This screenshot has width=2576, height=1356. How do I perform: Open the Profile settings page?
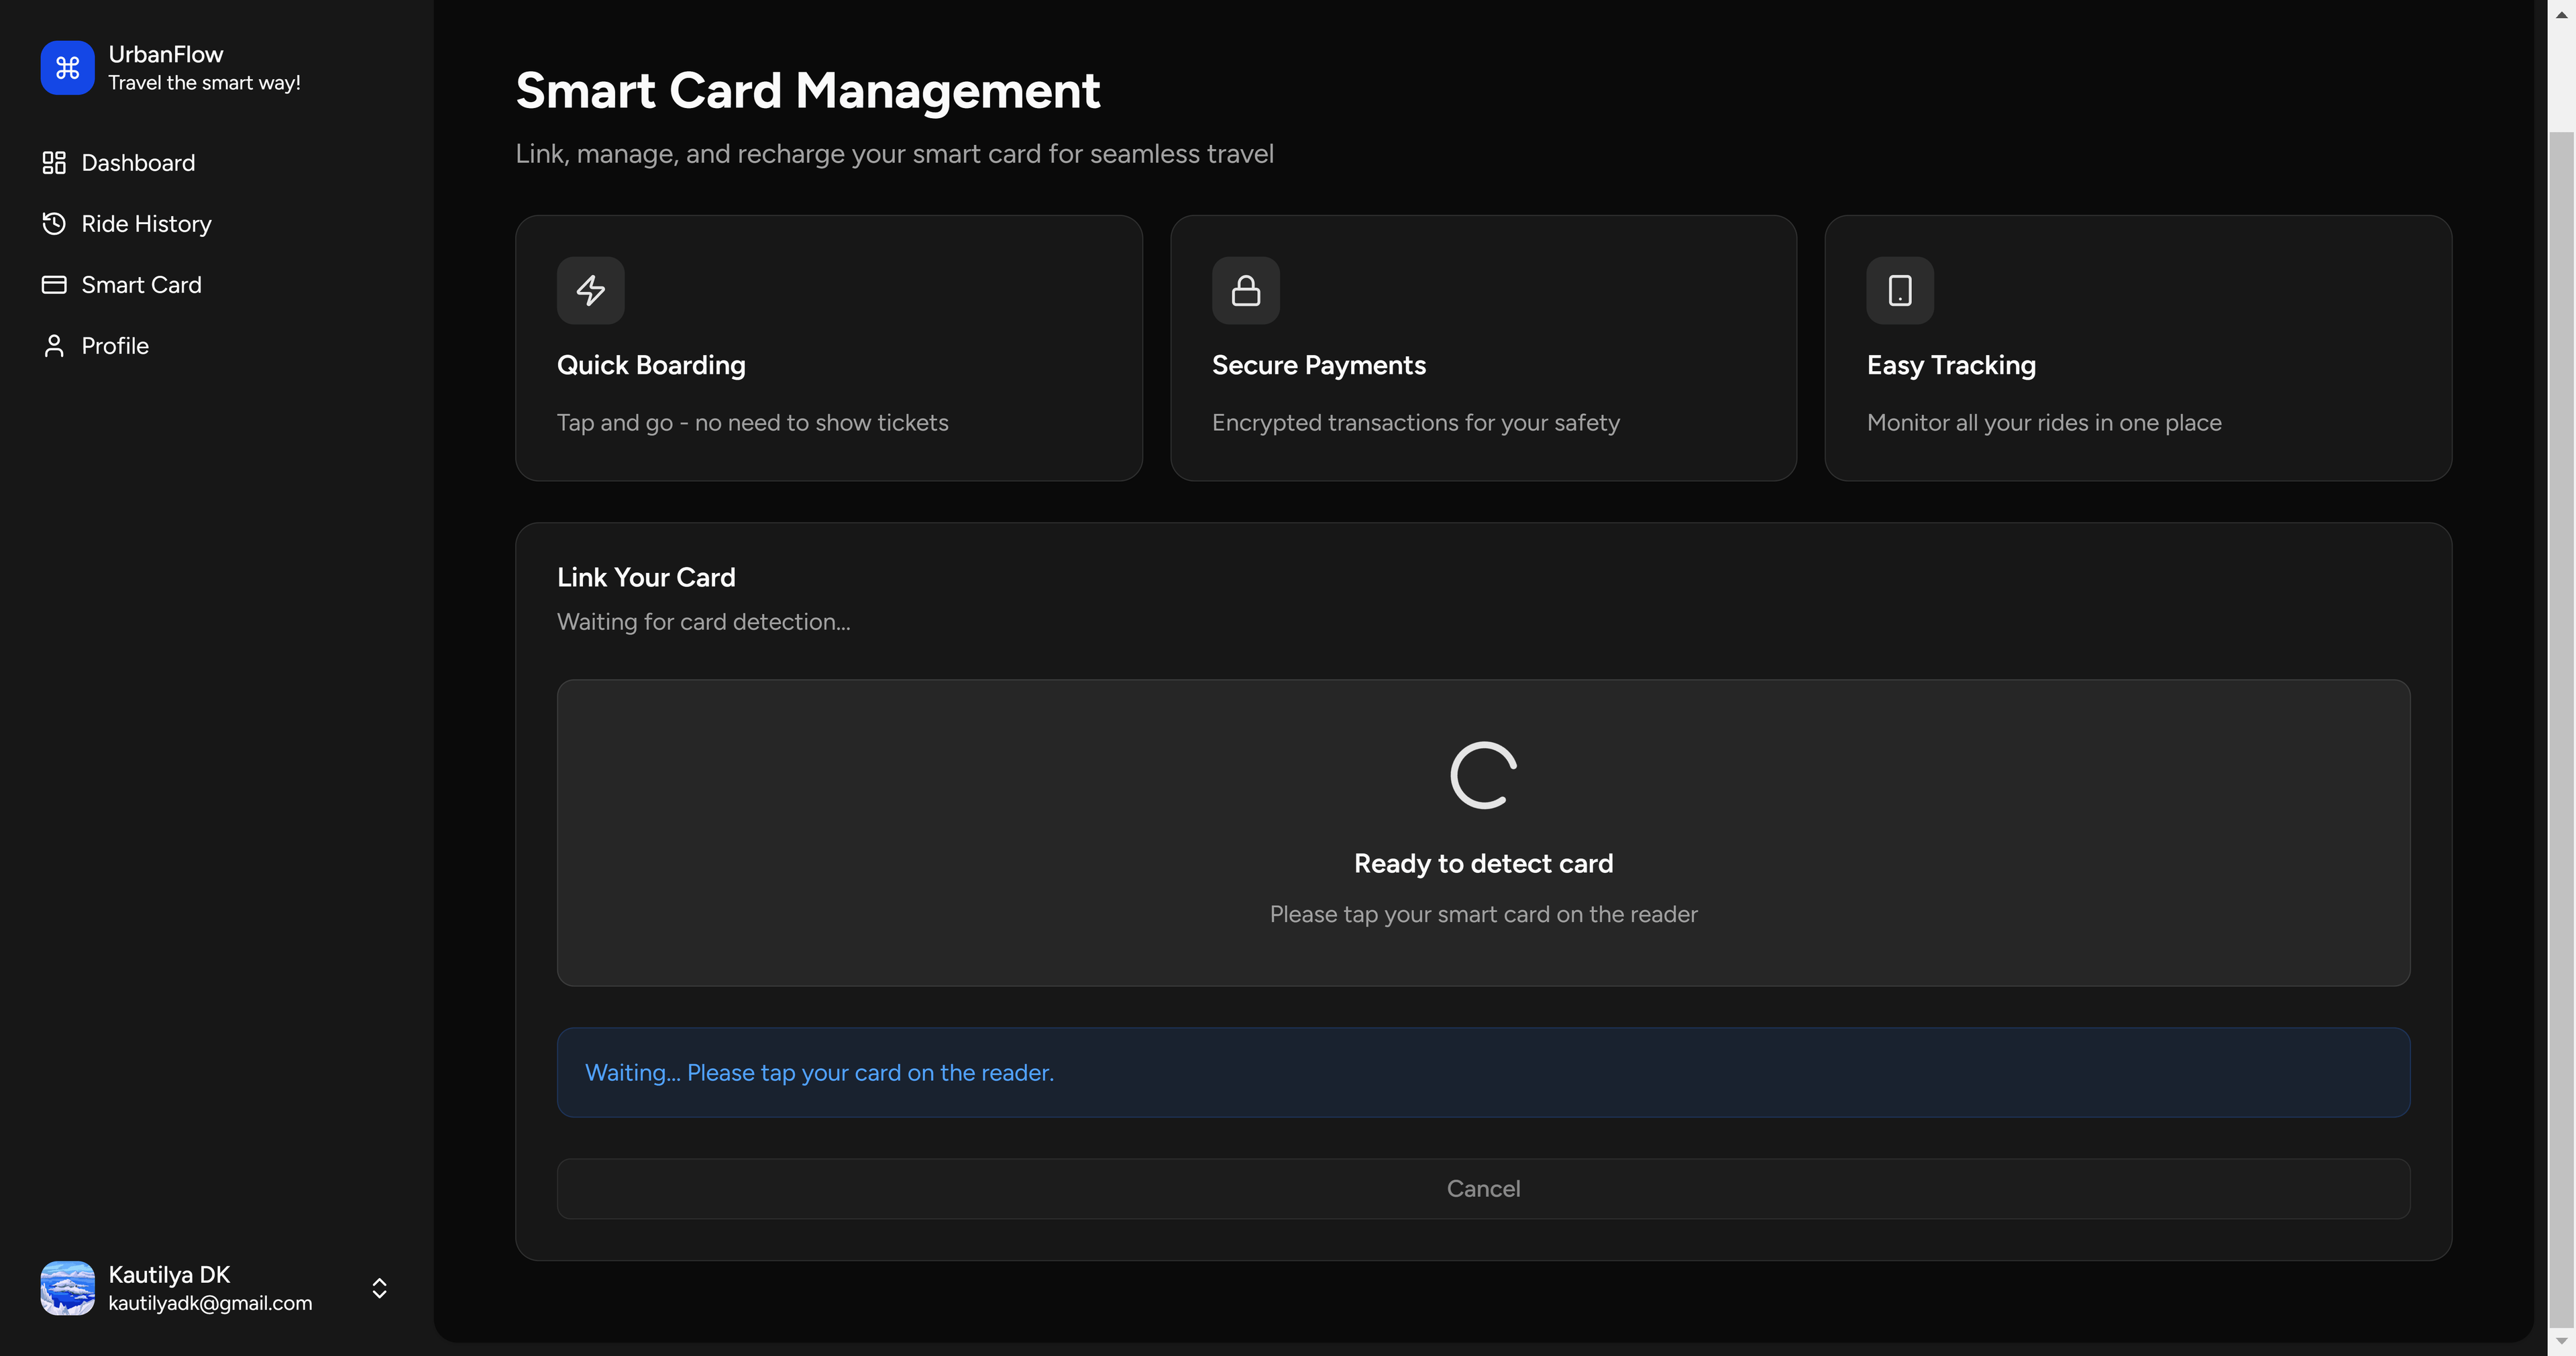click(115, 345)
